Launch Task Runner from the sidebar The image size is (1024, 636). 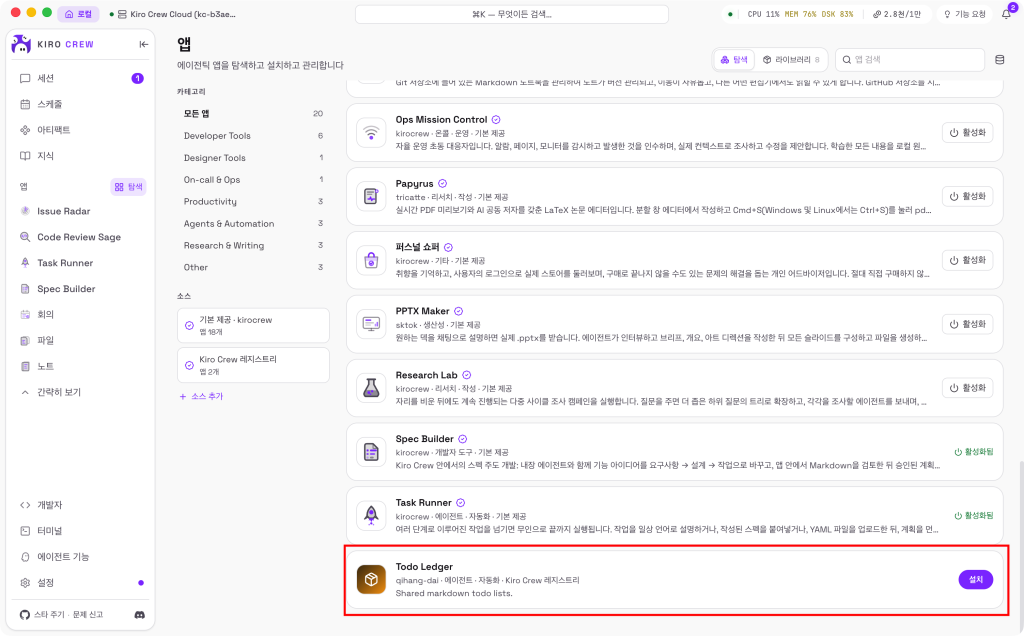pyautogui.click(x=80, y=262)
